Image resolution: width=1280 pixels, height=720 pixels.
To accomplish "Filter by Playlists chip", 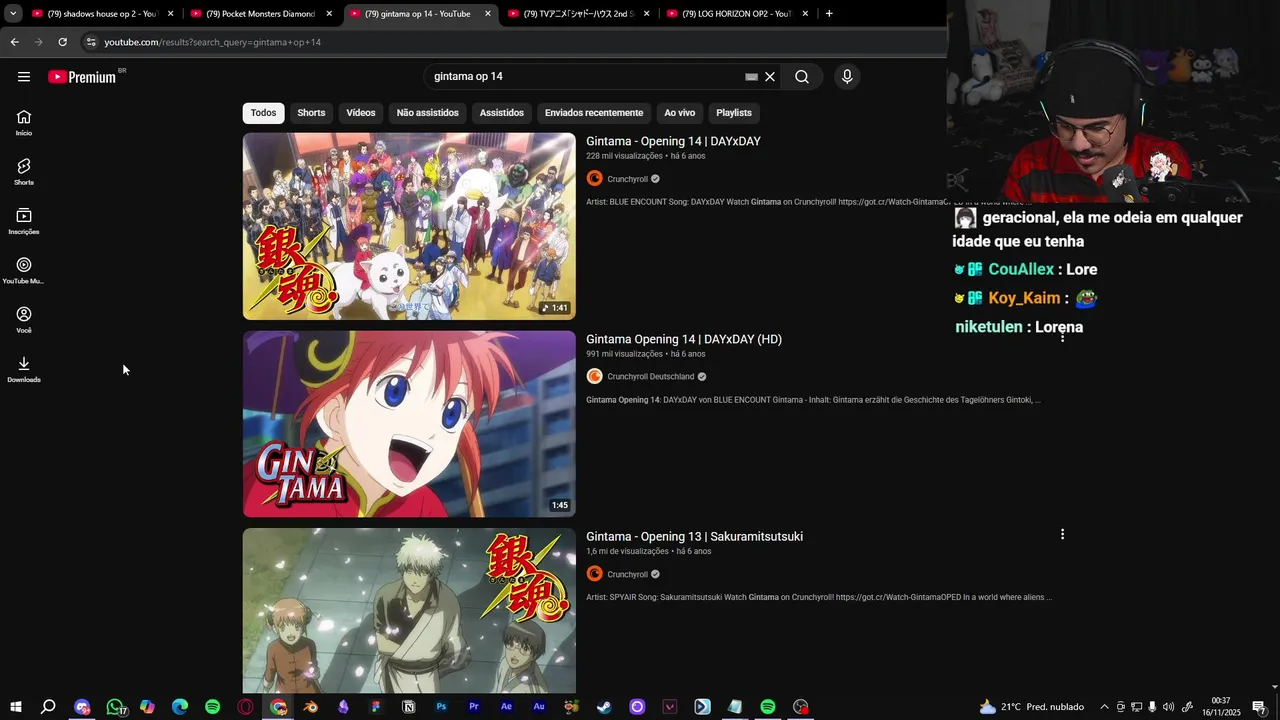I will (x=734, y=113).
